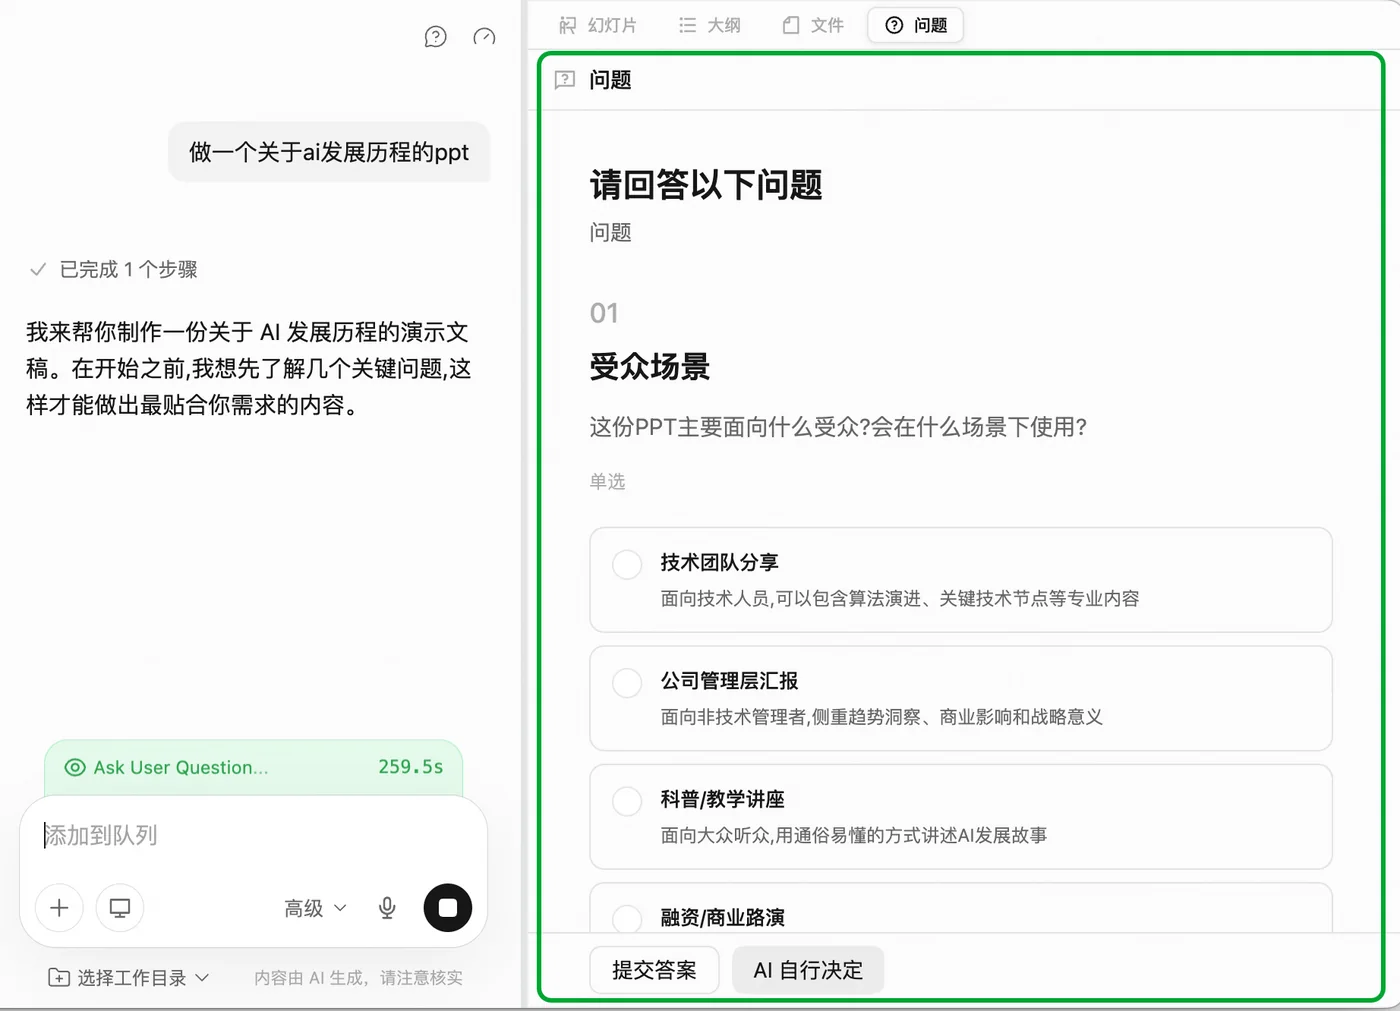Open the 选择工作目录 dropdown
Screen dimensions: 1400x1011
[x=130, y=977]
